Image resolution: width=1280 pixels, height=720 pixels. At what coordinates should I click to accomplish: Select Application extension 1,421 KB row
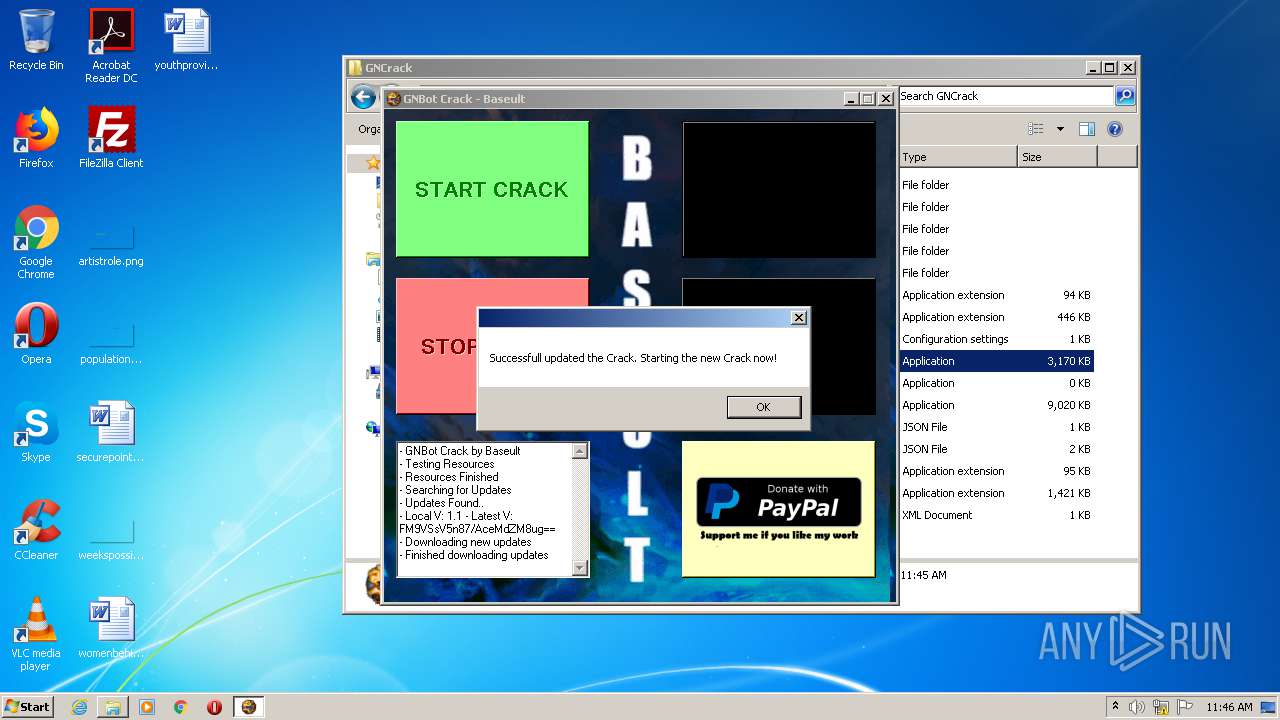pos(996,493)
